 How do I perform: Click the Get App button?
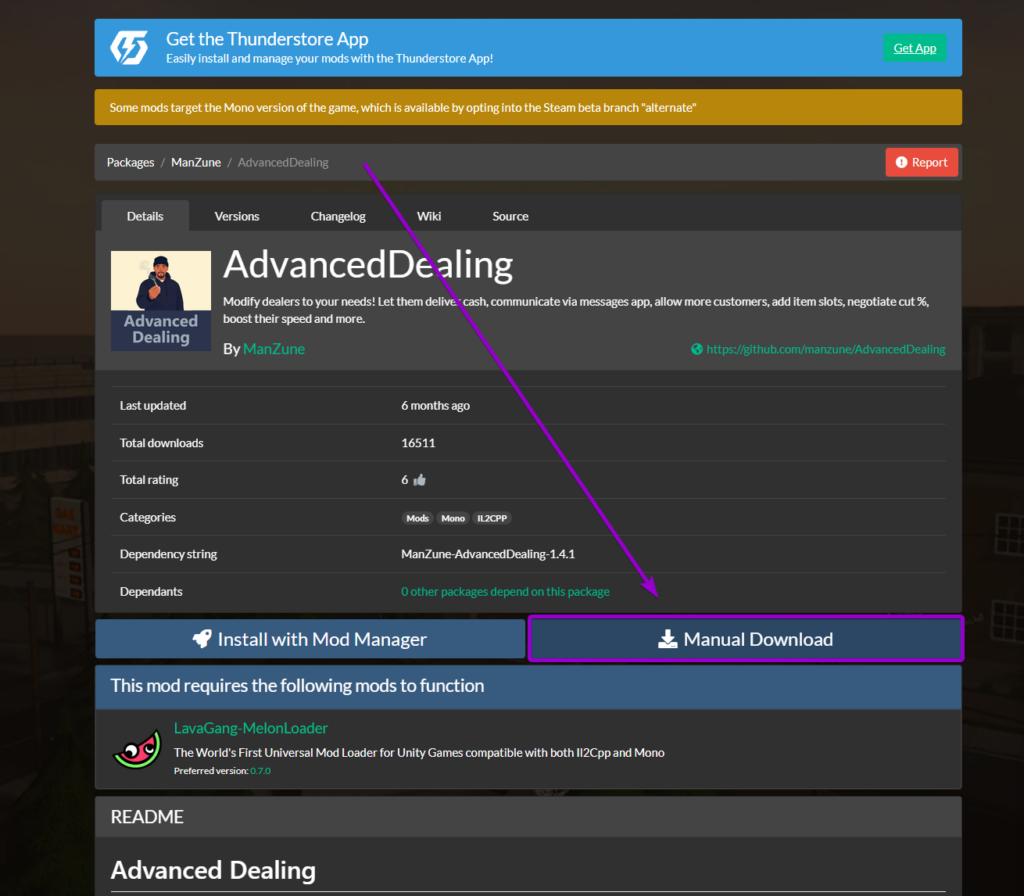coord(914,48)
